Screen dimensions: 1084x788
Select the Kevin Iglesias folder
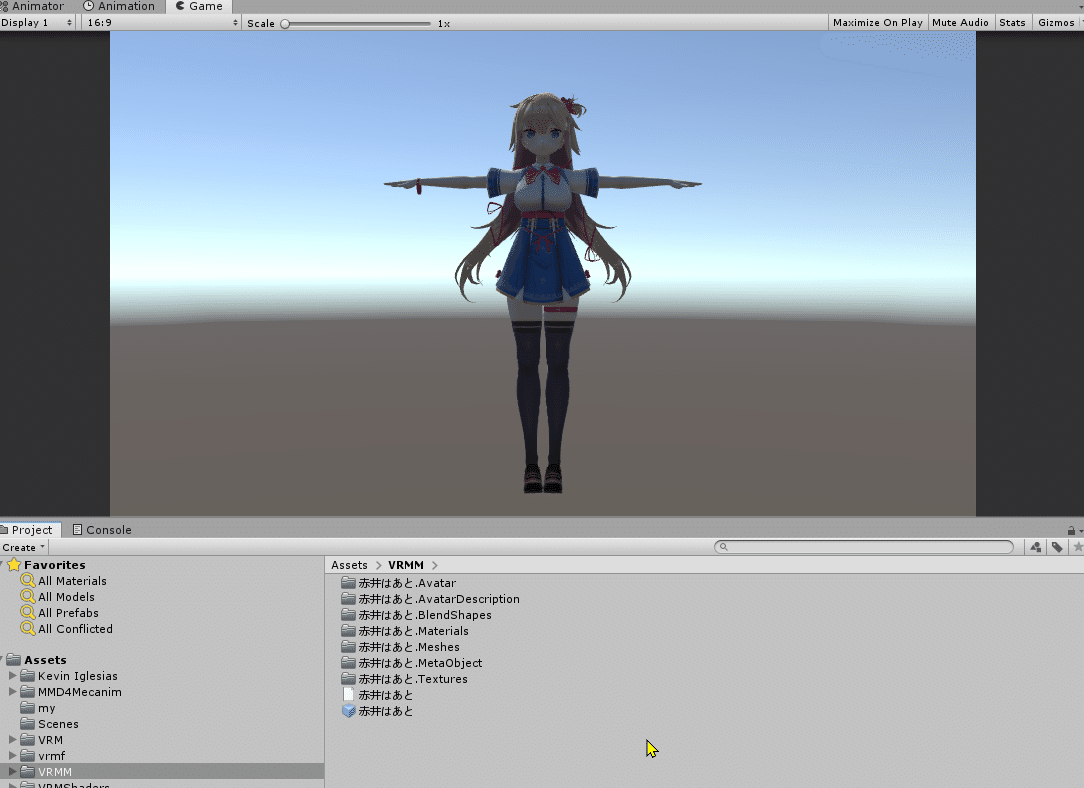(x=77, y=676)
